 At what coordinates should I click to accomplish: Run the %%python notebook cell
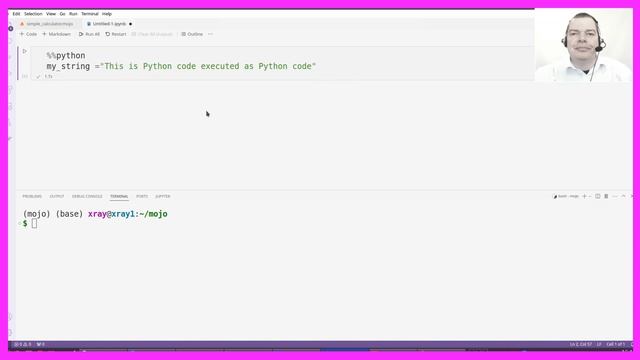[25, 51]
